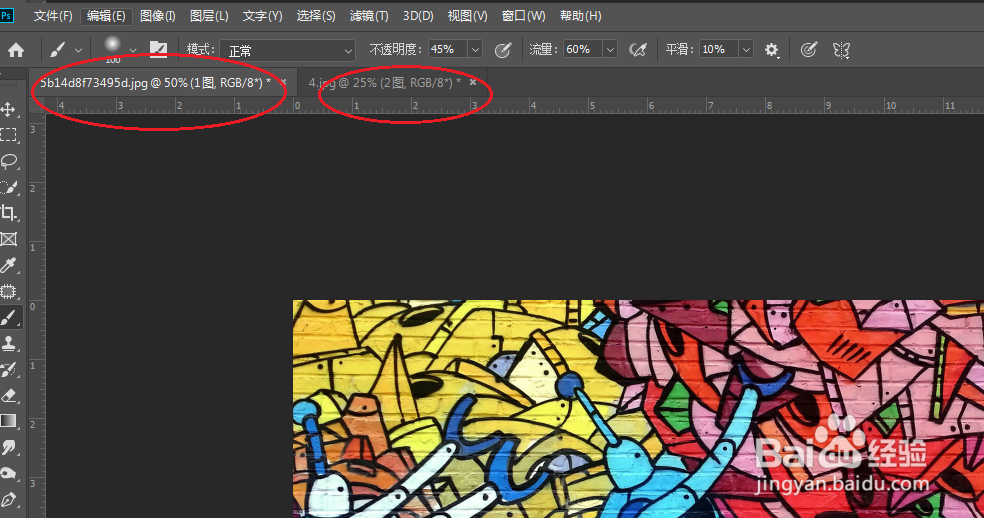Image resolution: width=984 pixels, height=518 pixels.
Task: Click on the graffiti image canvas
Action: click(638, 409)
